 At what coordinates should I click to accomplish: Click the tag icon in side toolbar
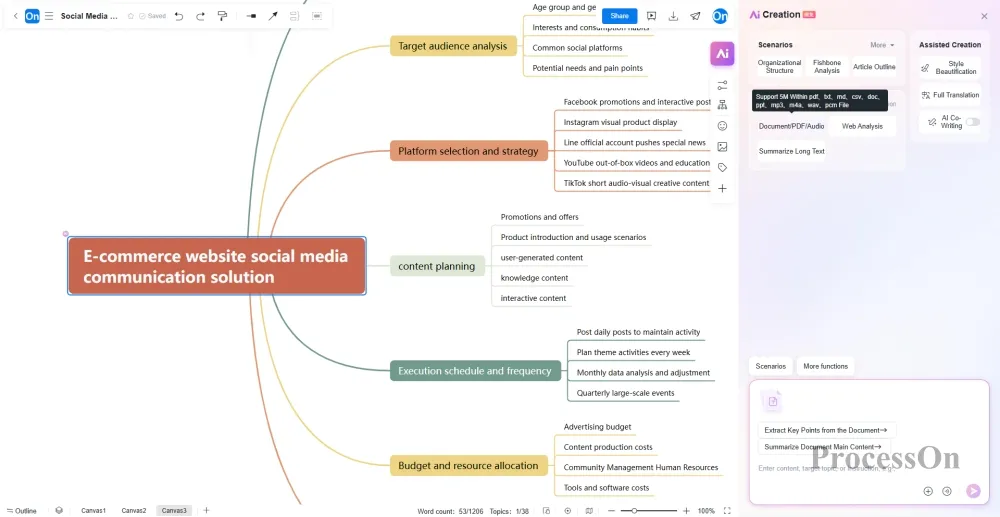[722, 168]
